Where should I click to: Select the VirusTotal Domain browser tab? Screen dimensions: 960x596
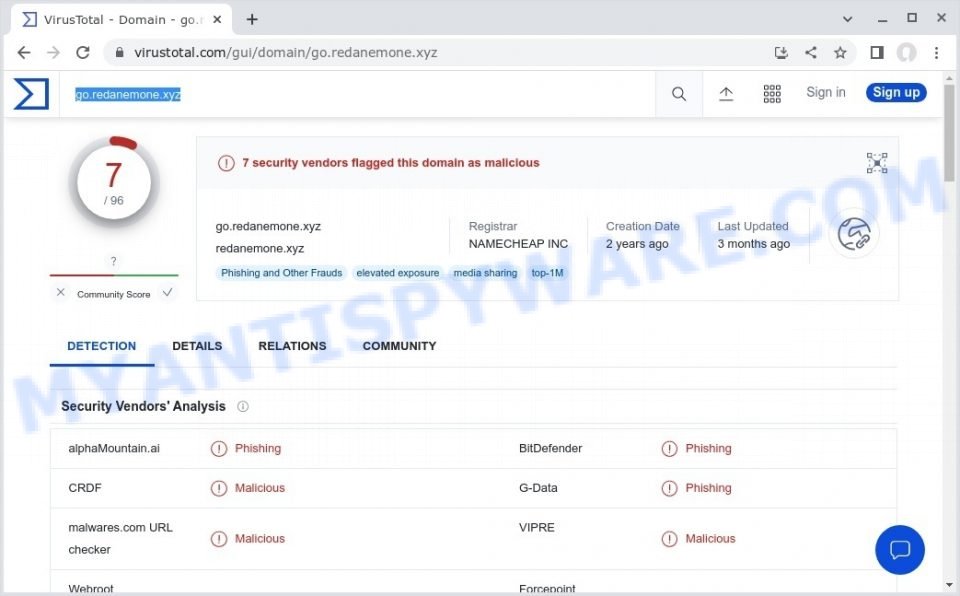pyautogui.click(x=121, y=20)
